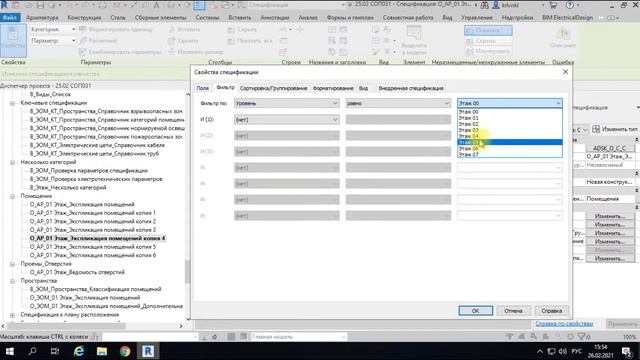Collapse the Этаж 00 value dropdown

(509, 103)
